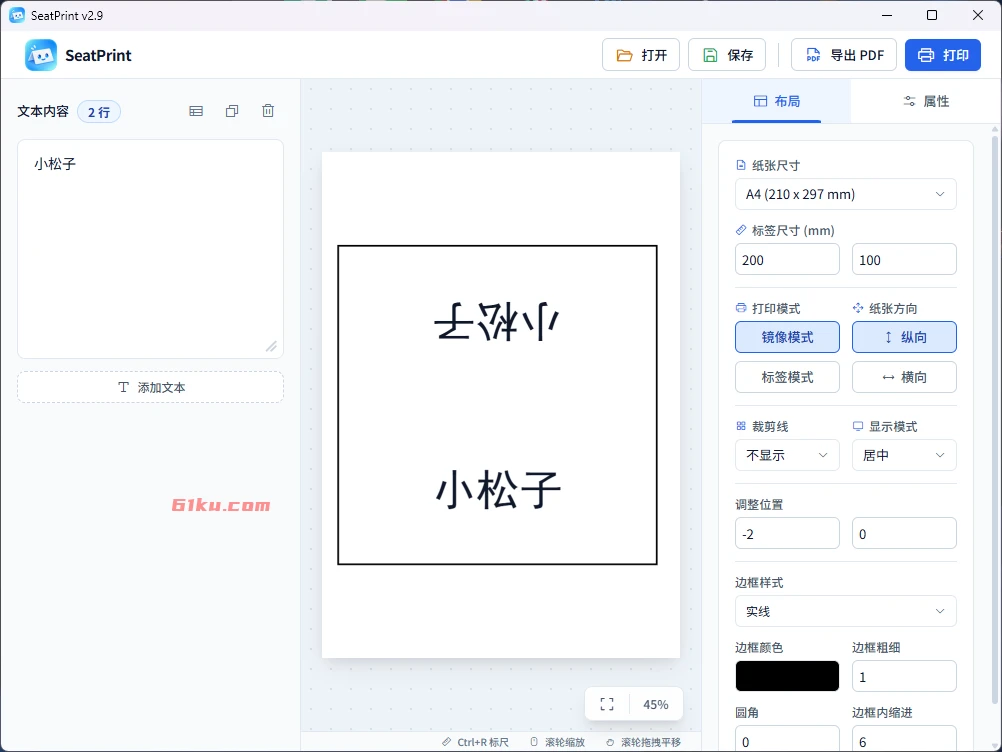This screenshot has height=752, width=1002.
Task: Click the position field showing 0
Action: click(x=904, y=533)
